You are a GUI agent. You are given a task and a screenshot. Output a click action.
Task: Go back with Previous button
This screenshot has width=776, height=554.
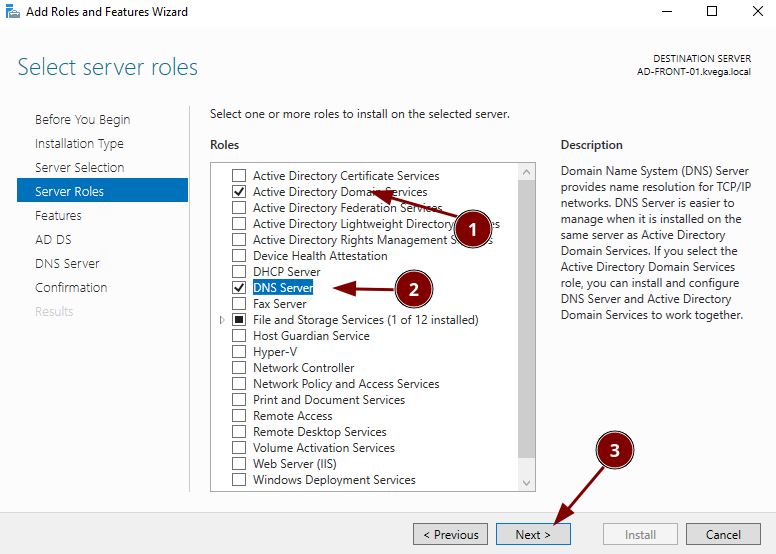(x=450, y=534)
